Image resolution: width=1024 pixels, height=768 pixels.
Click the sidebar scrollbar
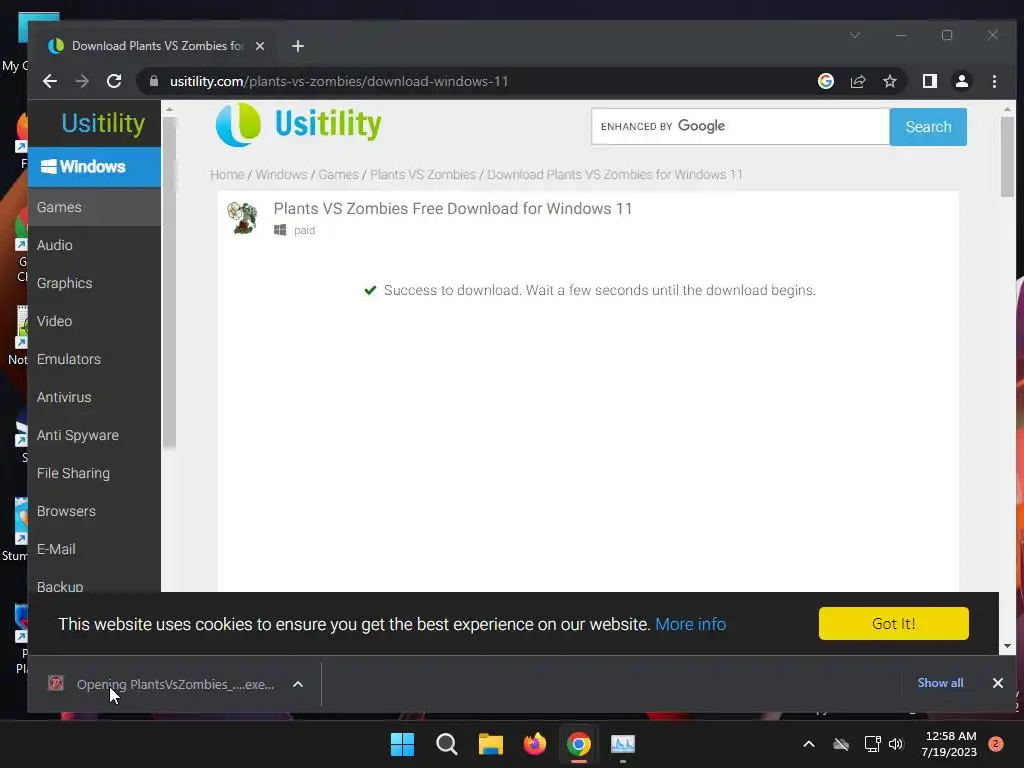click(169, 282)
